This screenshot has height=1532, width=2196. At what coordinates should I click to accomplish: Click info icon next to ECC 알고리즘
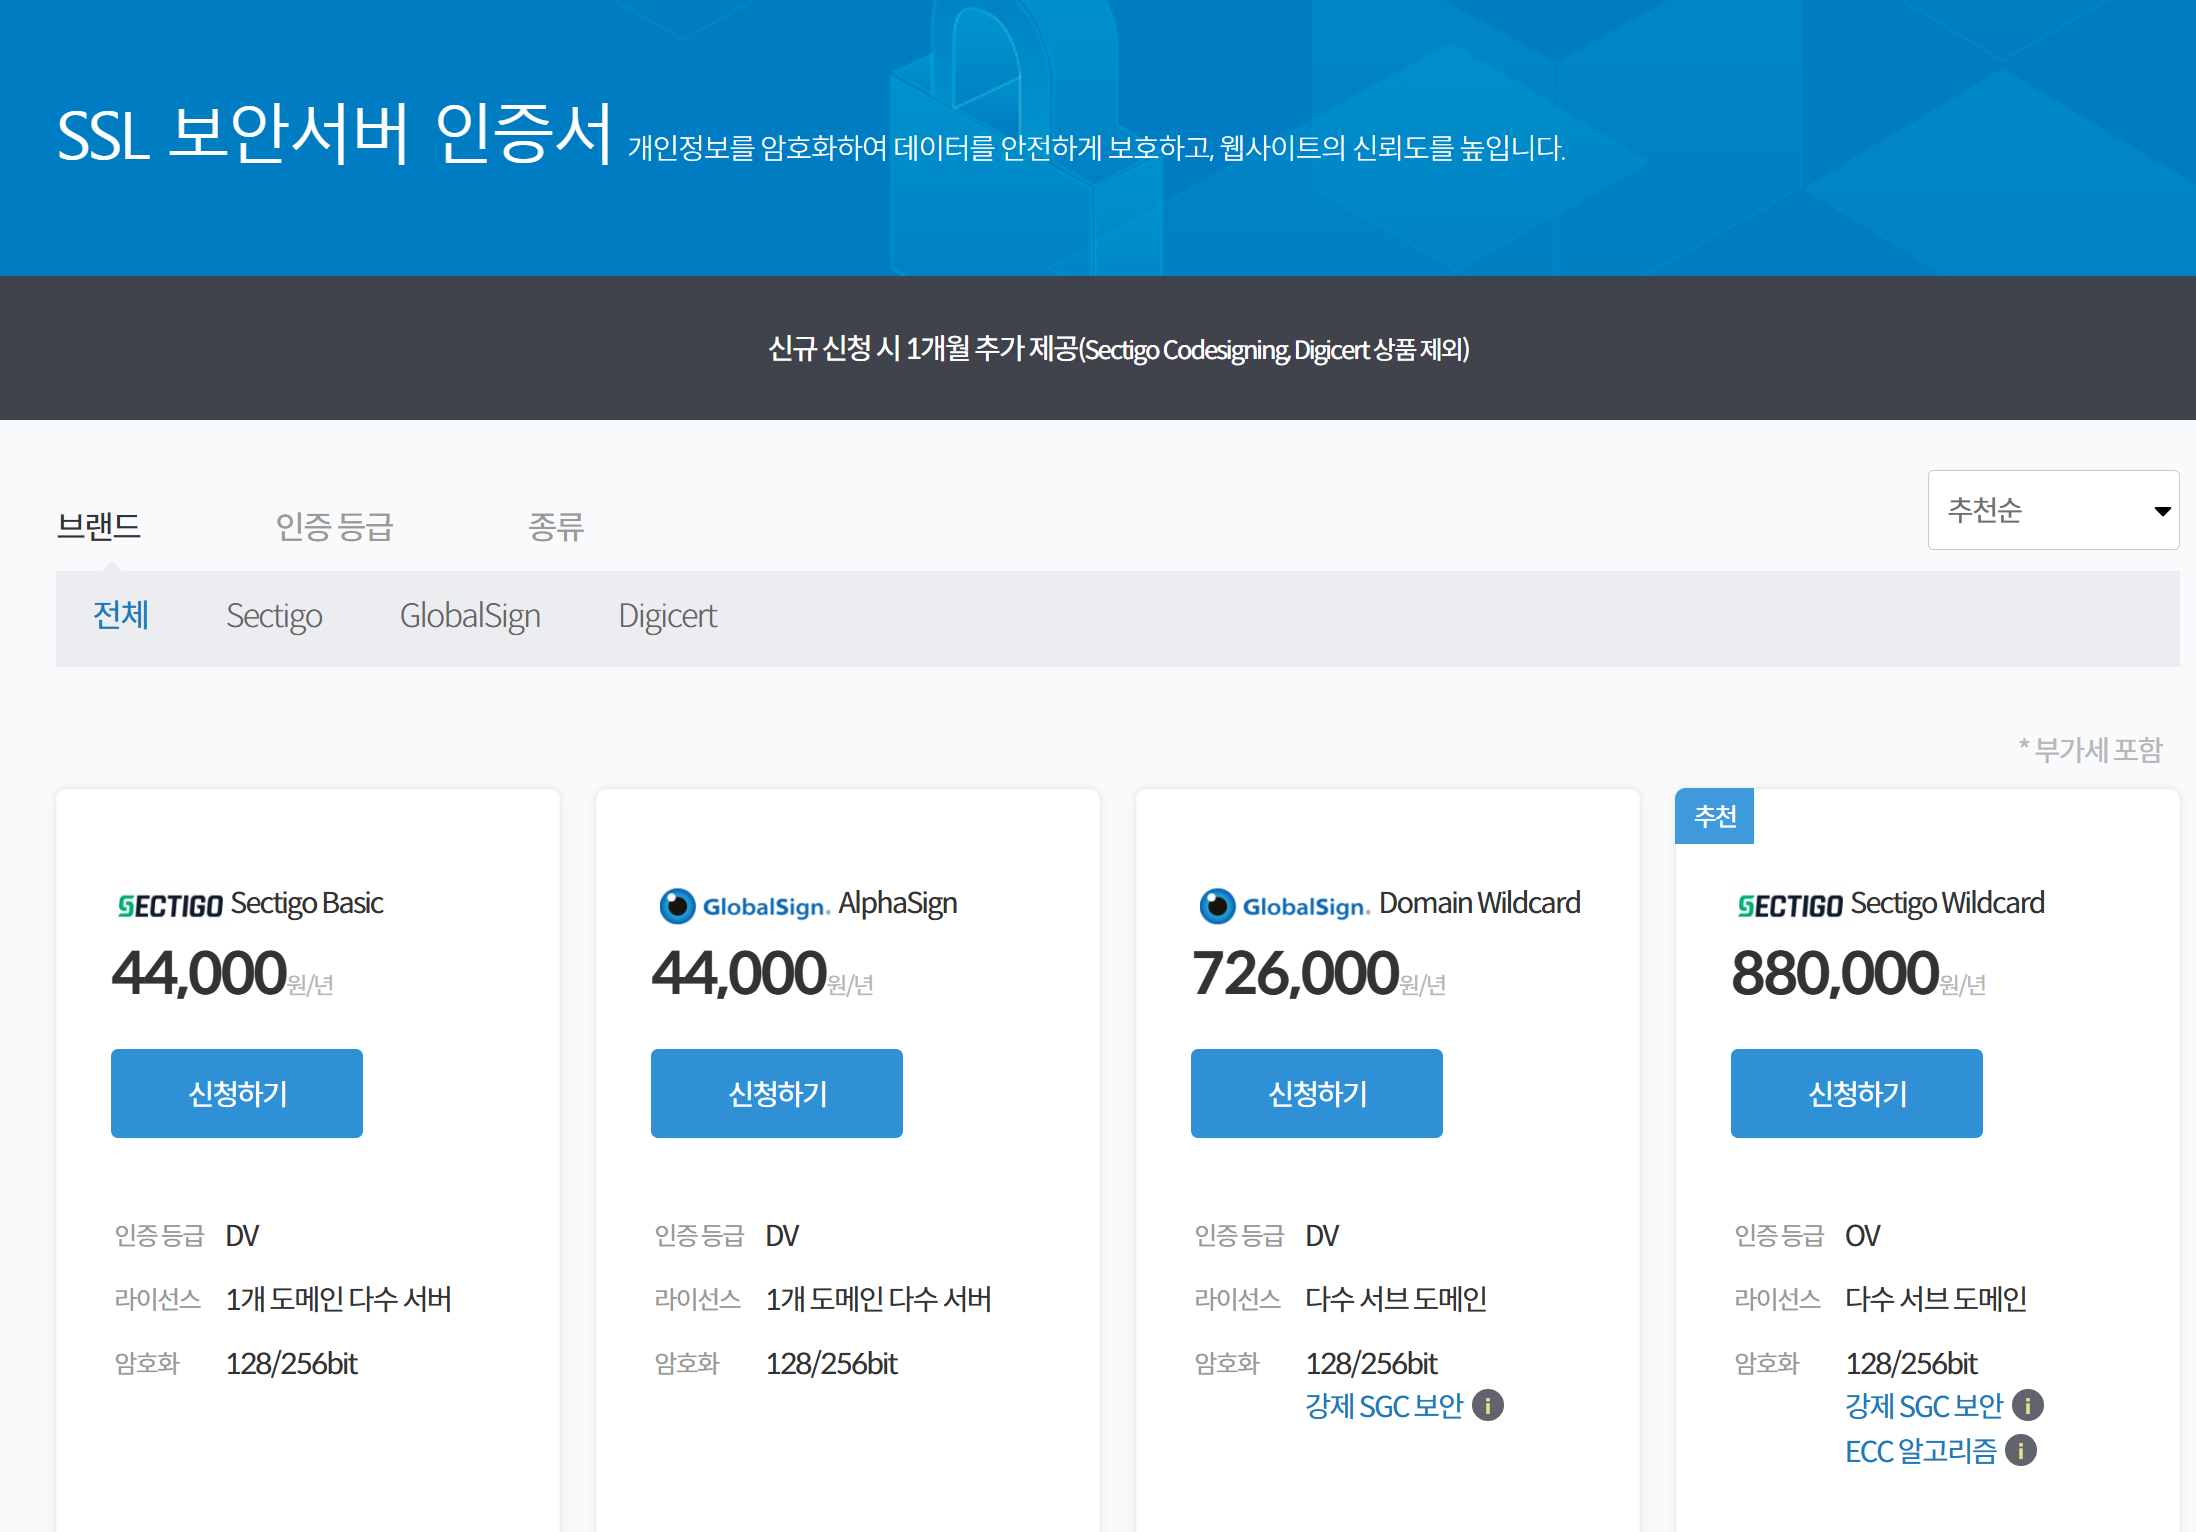(x=2021, y=1451)
